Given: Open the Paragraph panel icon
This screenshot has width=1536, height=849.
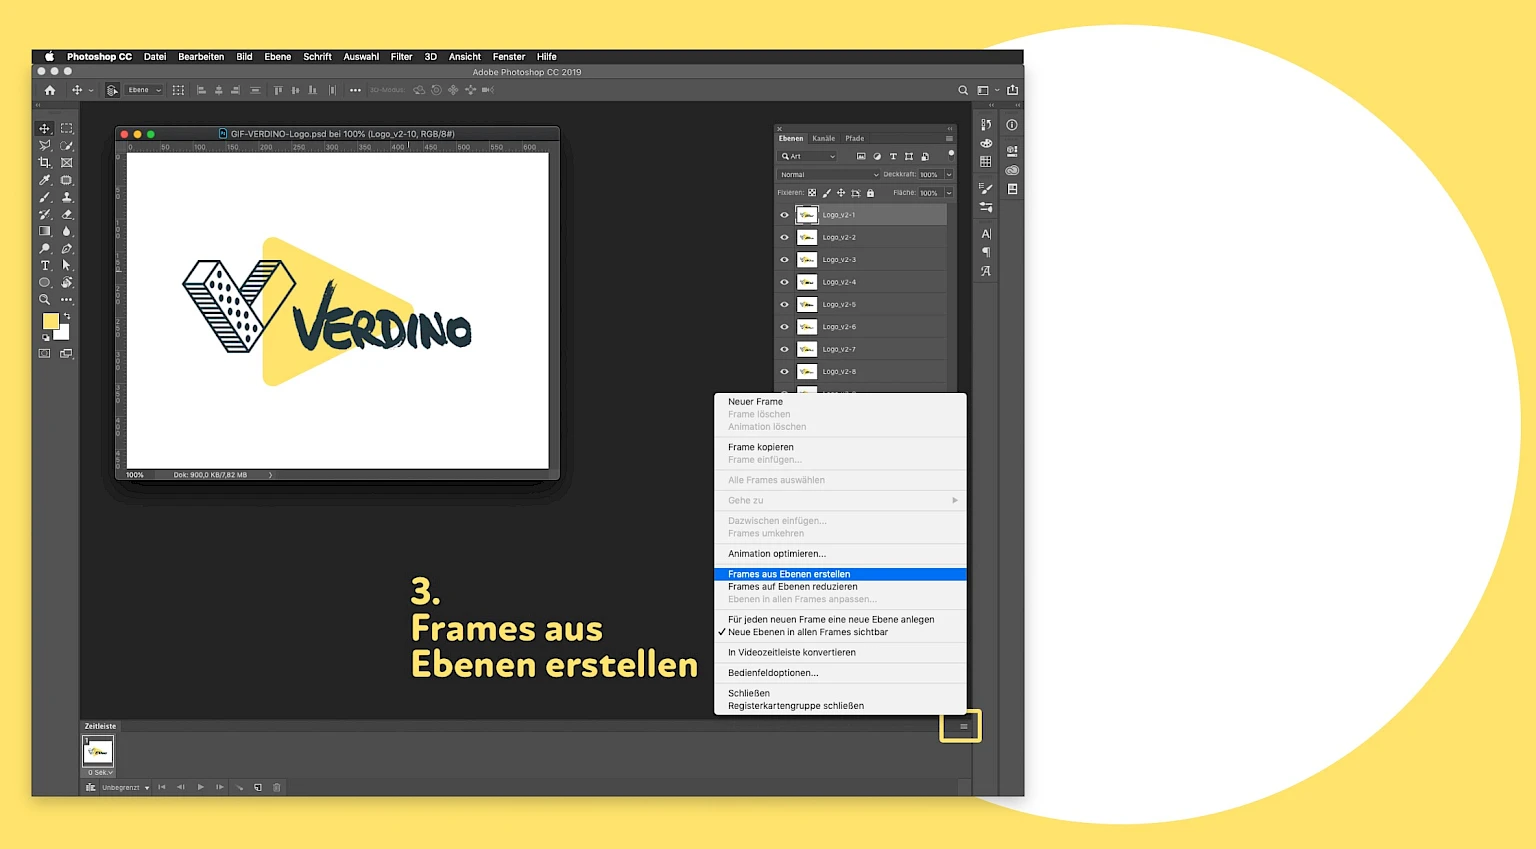Looking at the screenshot, I should (986, 252).
